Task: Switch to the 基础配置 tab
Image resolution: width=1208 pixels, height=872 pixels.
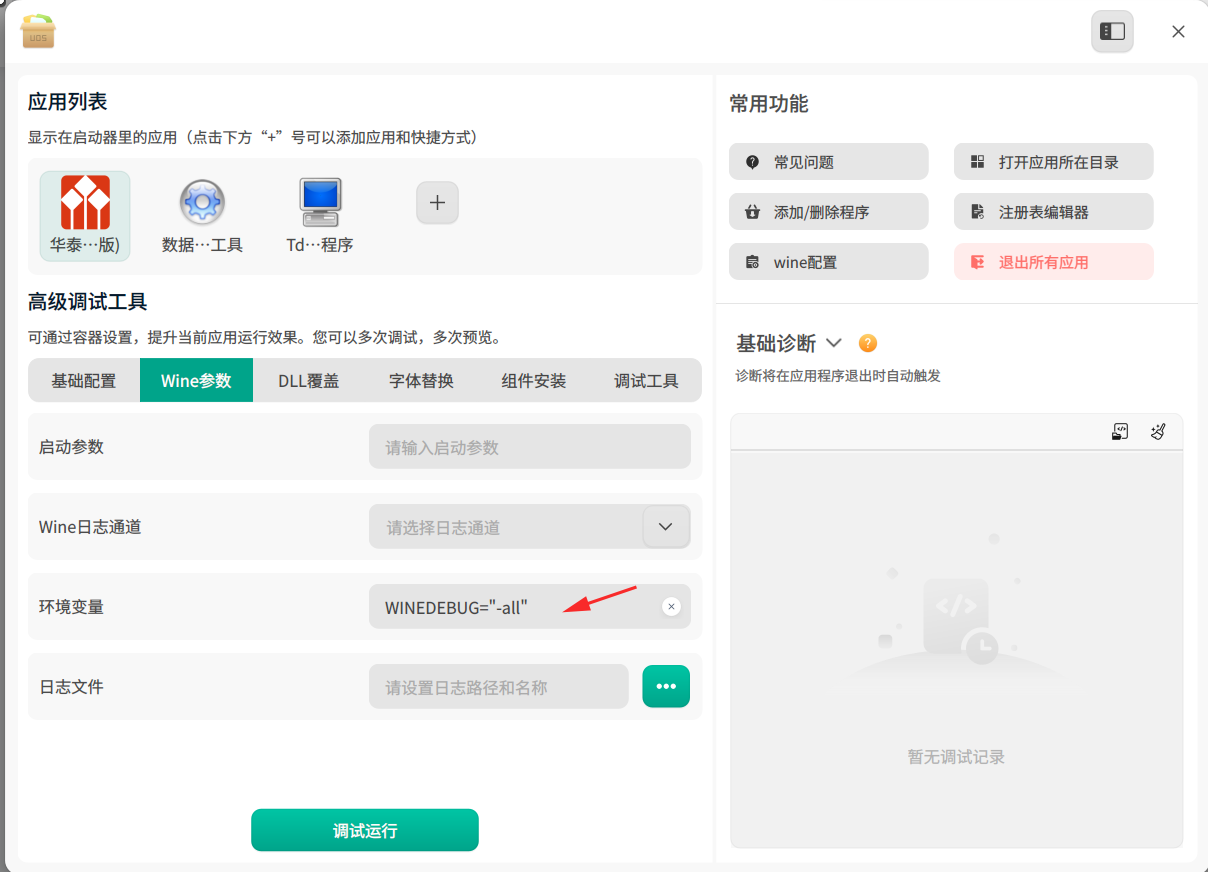Action: [84, 380]
